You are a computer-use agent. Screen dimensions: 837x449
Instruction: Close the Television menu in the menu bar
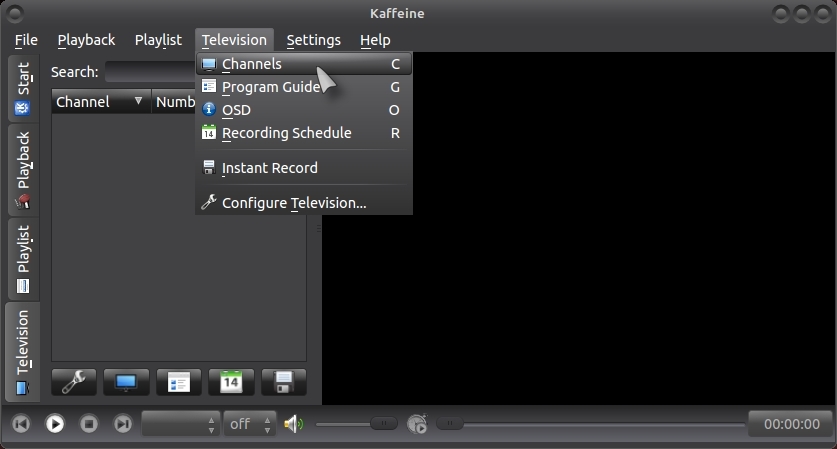point(234,40)
